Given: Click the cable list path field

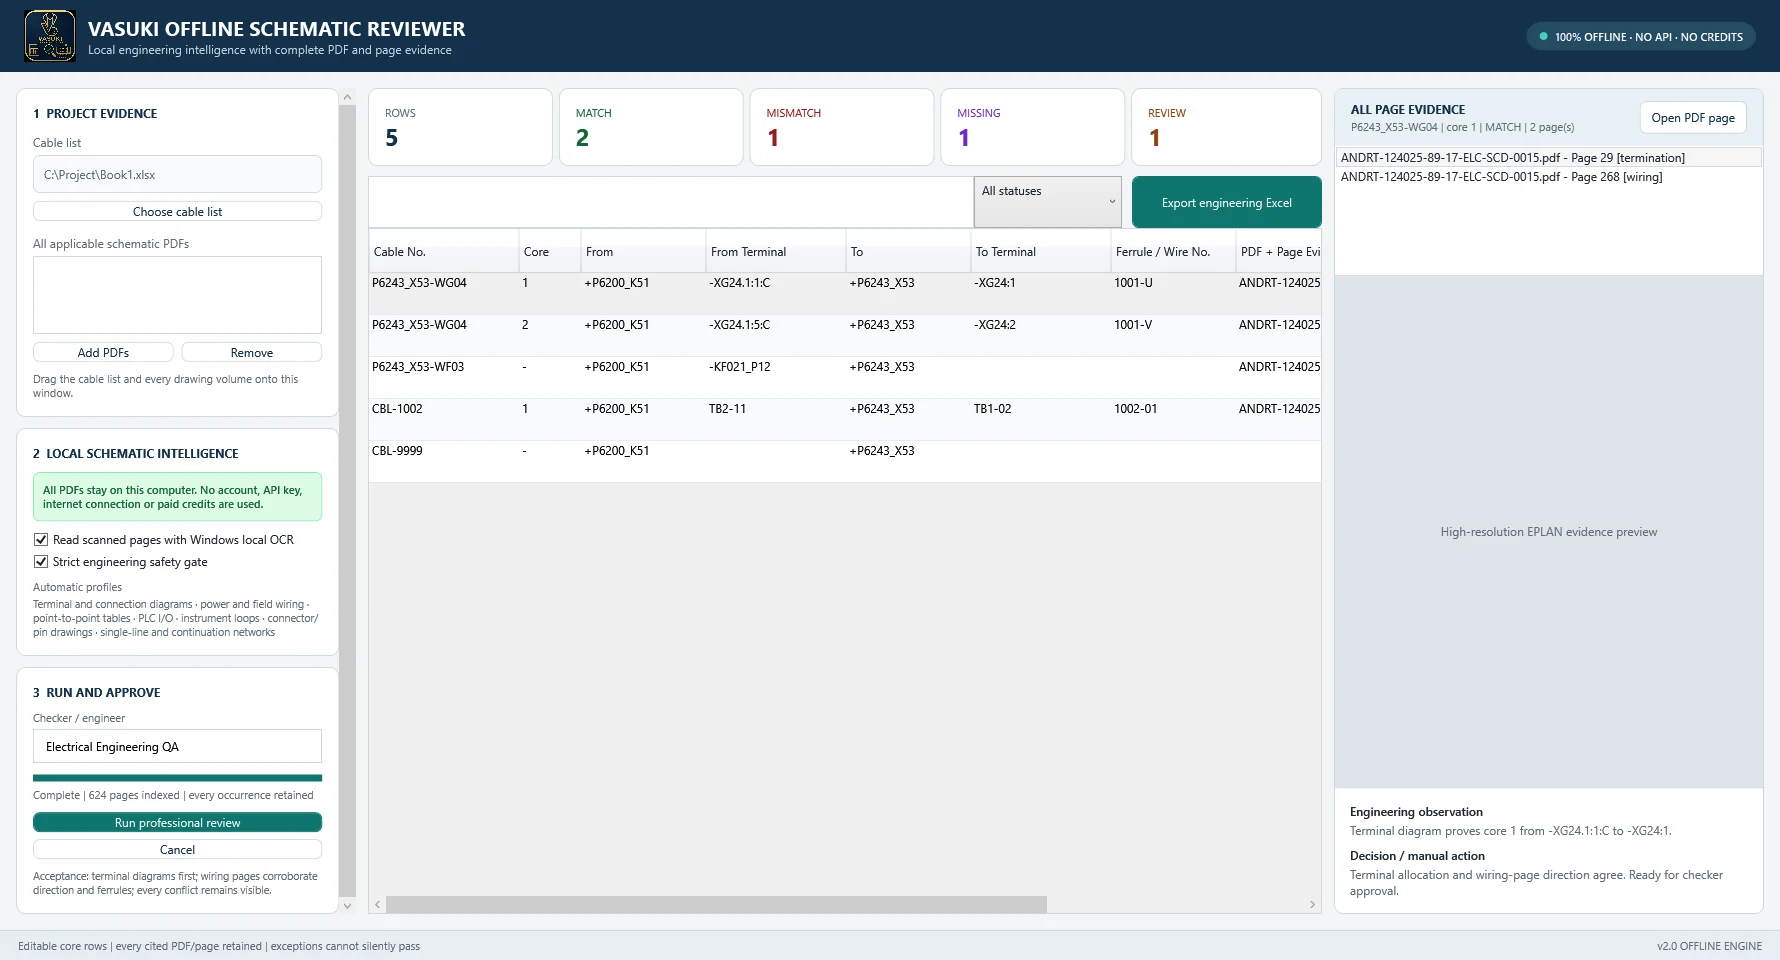Looking at the screenshot, I should click(177, 174).
